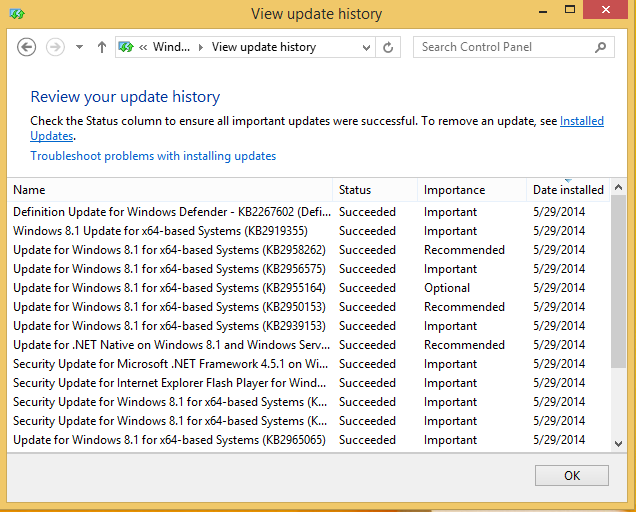Image resolution: width=636 pixels, height=512 pixels.
Task: Minimize the View update history window
Action: pyautogui.click(x=543, y=11)
